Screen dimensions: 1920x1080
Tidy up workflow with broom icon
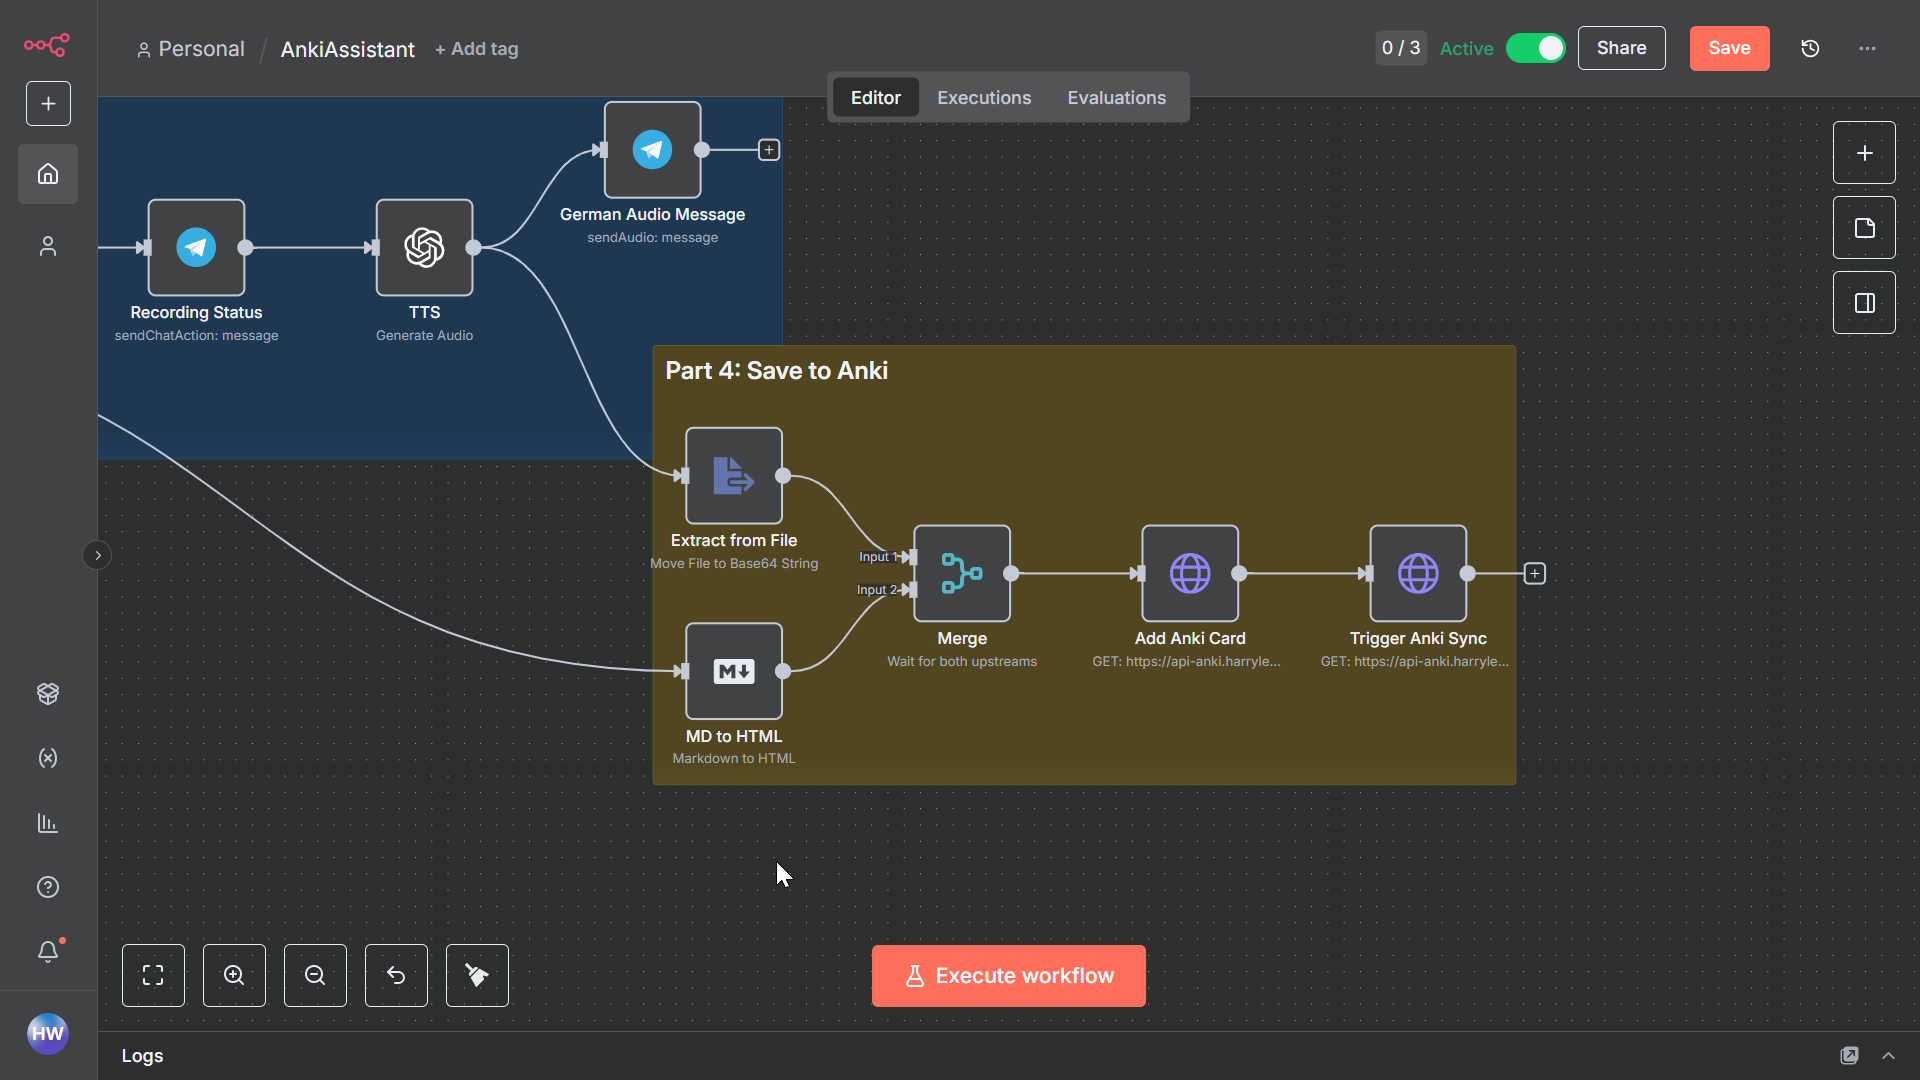477,975
